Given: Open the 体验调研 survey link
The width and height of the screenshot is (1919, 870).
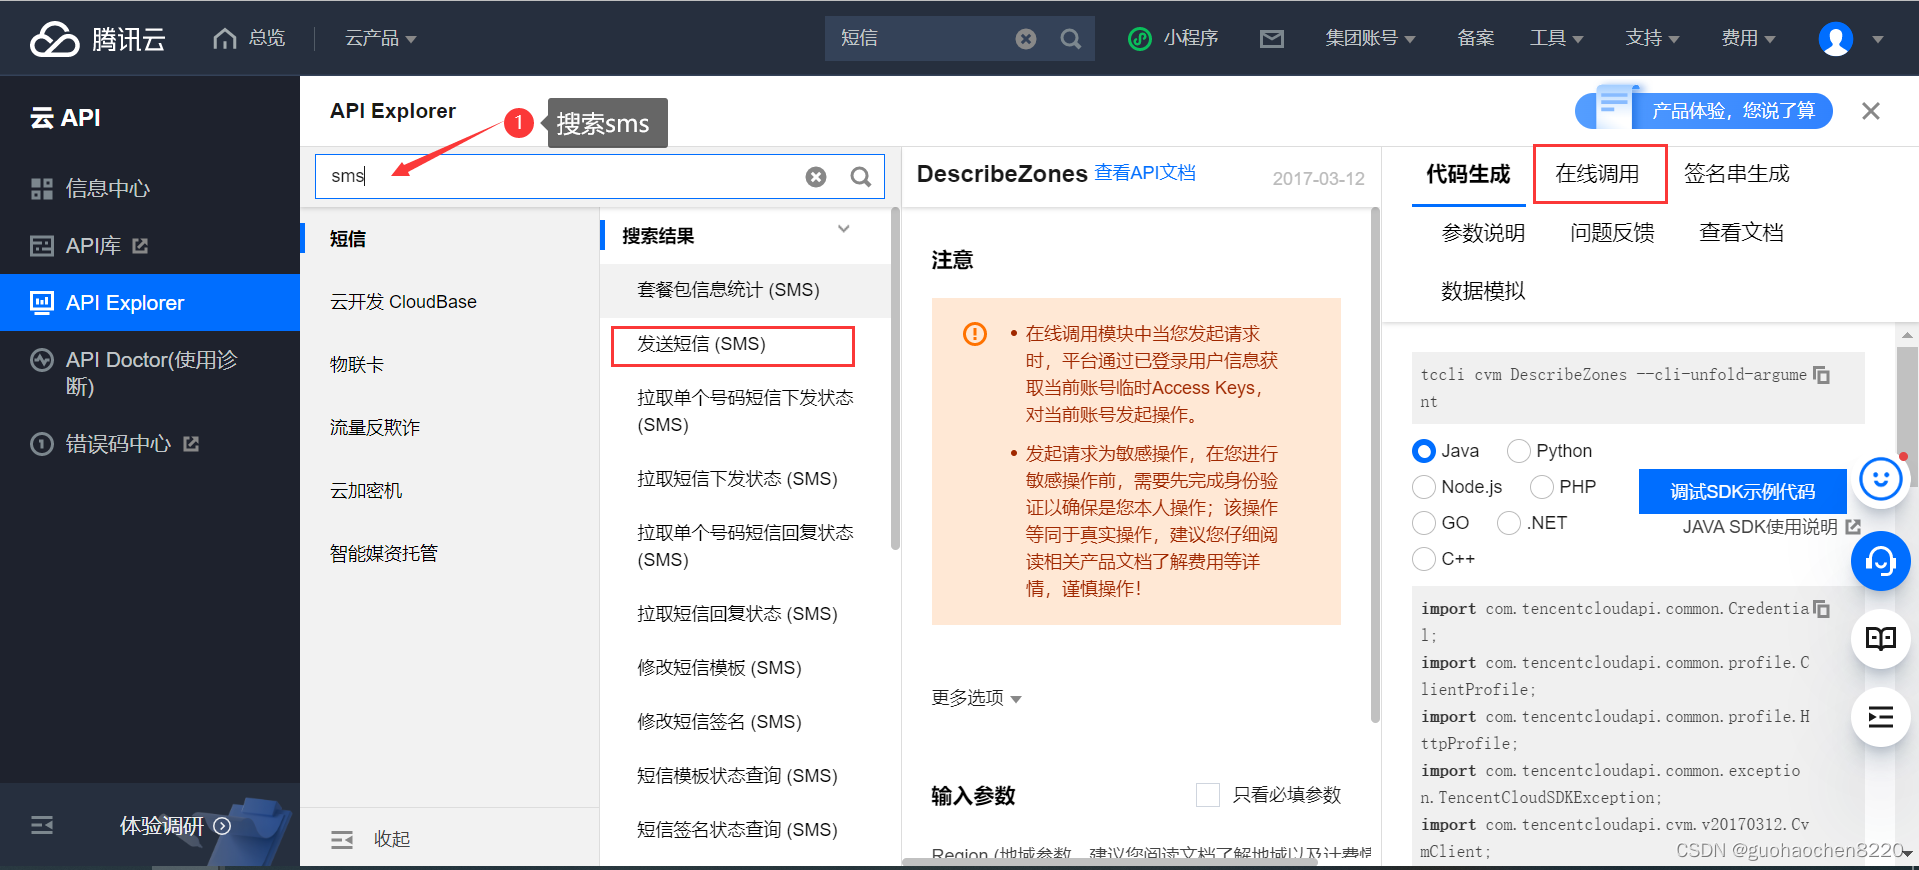Looking at the screenshot, I should (175, 826).
